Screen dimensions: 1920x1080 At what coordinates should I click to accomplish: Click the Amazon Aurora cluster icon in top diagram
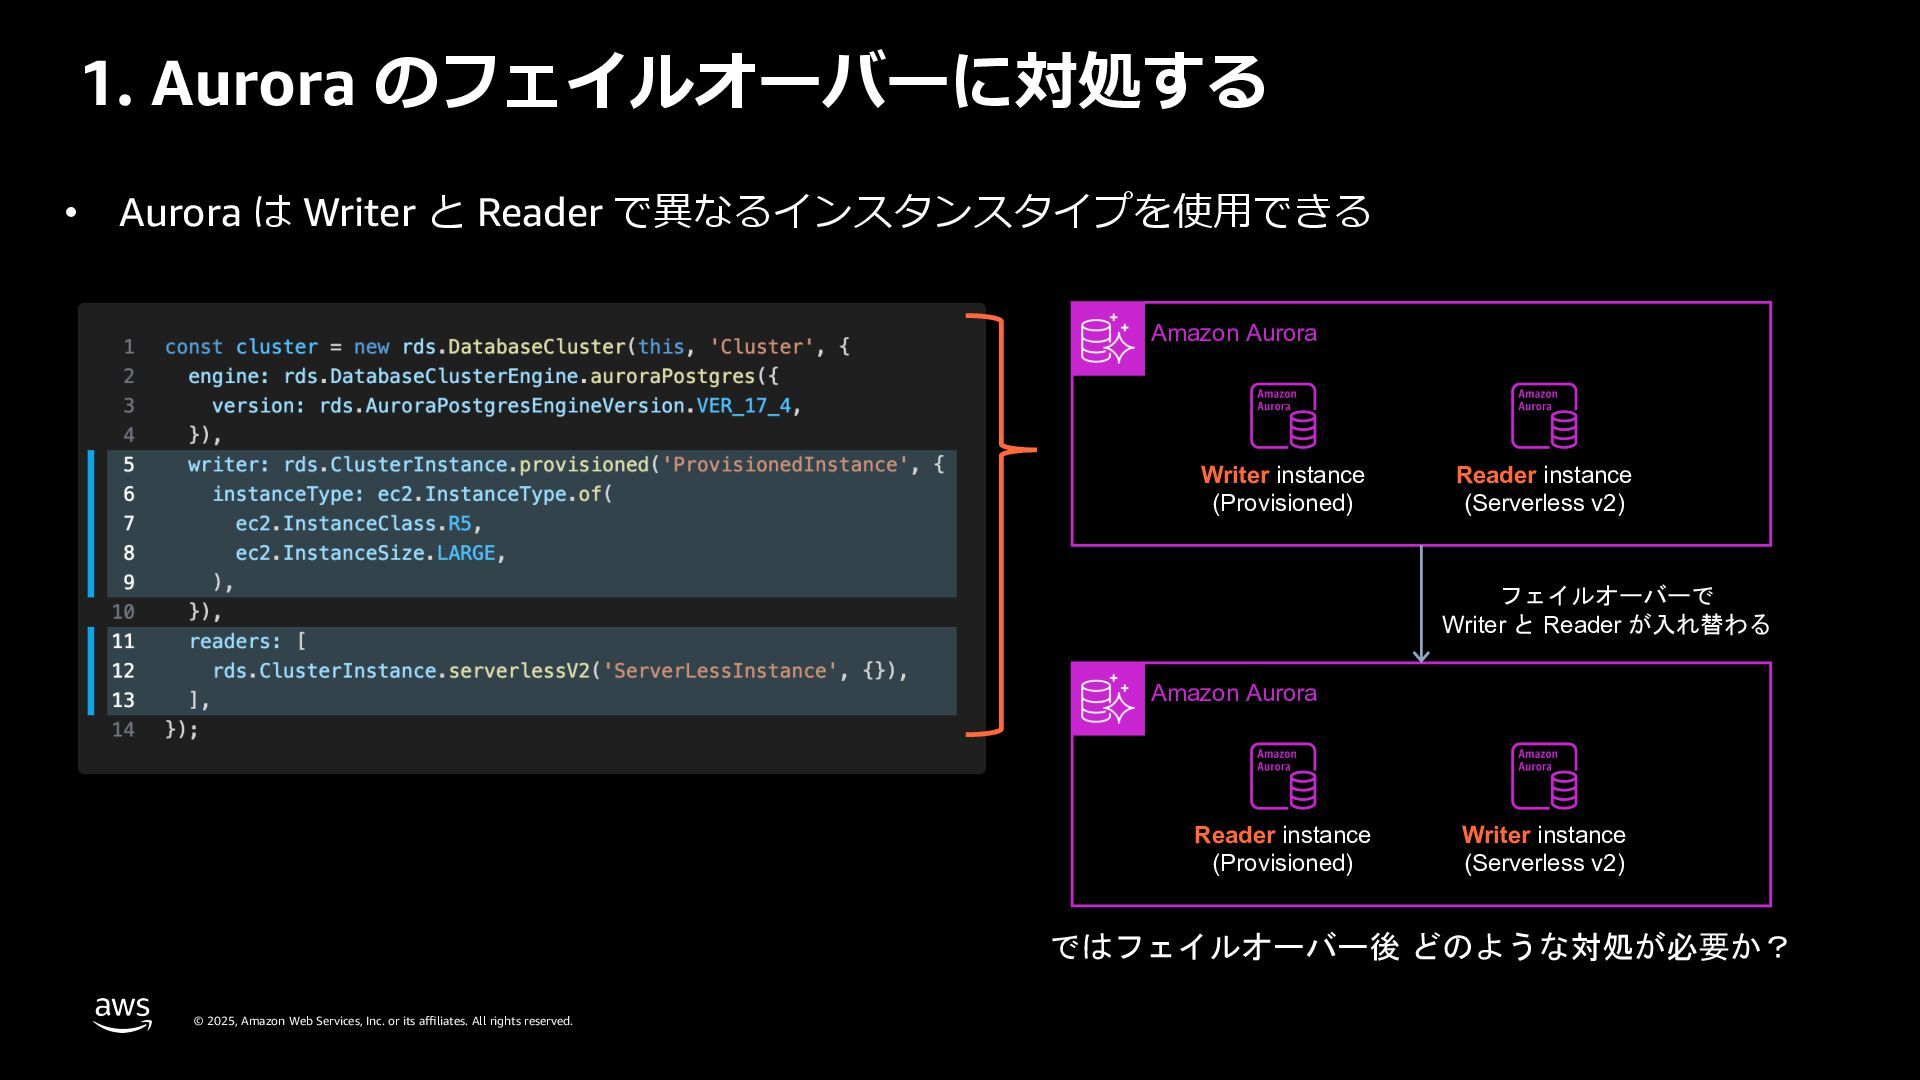click(x=1108, y=339)
